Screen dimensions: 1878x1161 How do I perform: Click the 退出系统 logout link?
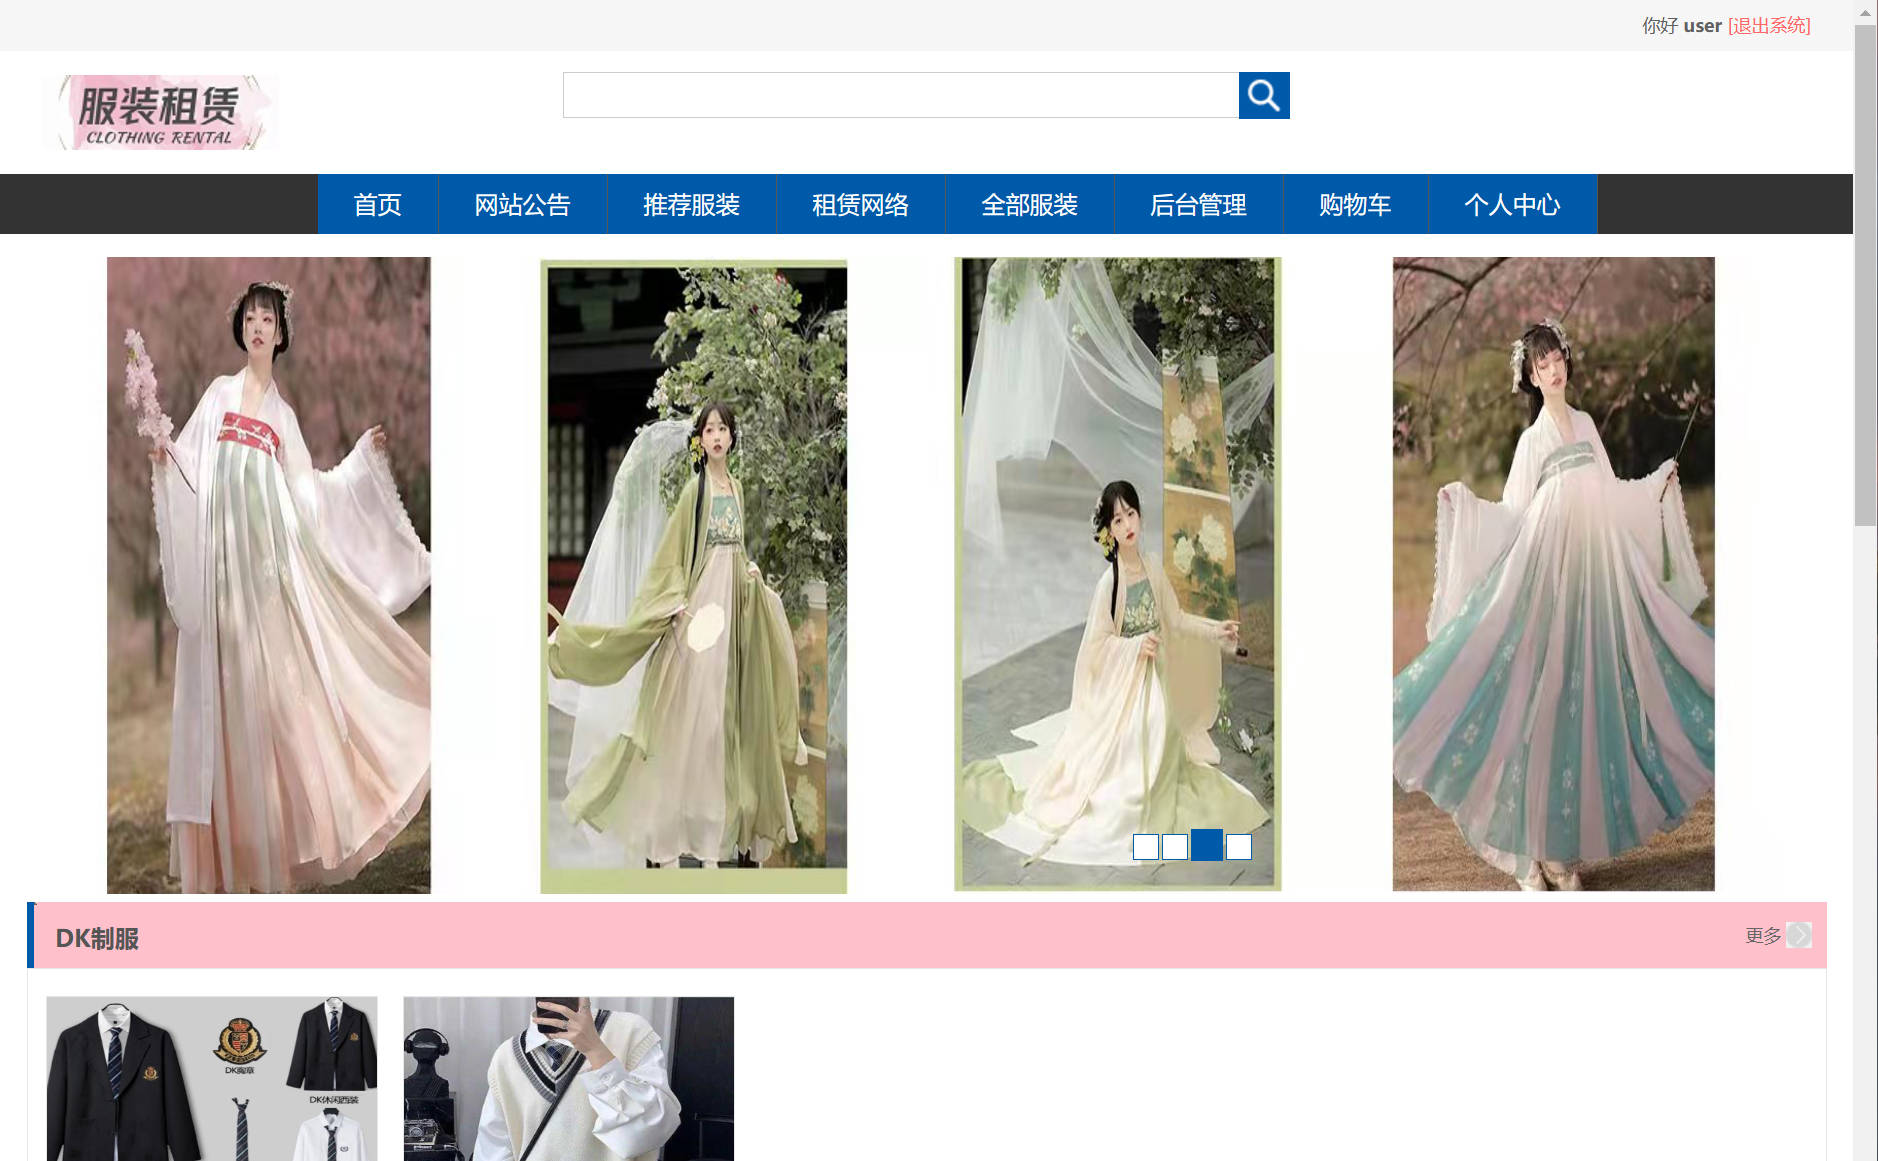[1768, 25]
